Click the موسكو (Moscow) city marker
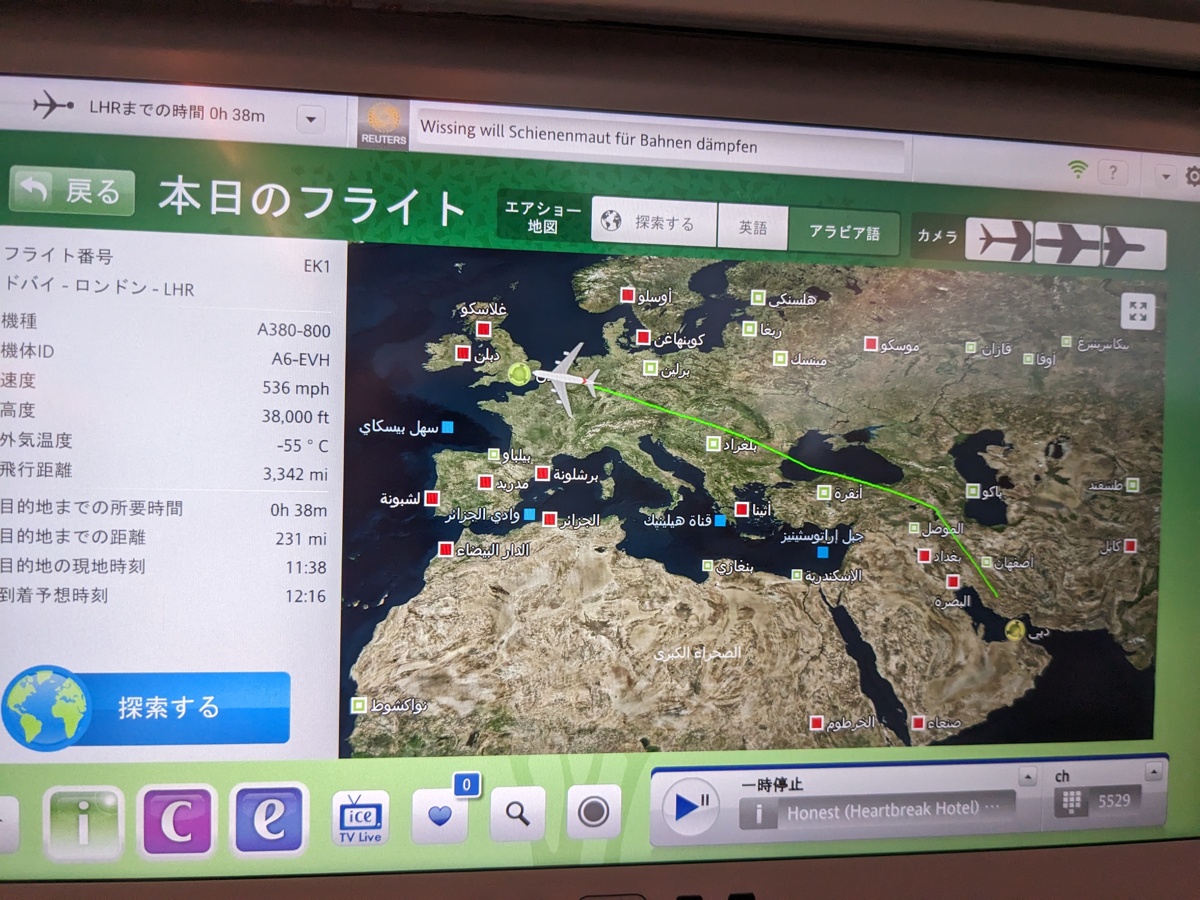The image size is (1200, 900). tap(870, 344)
